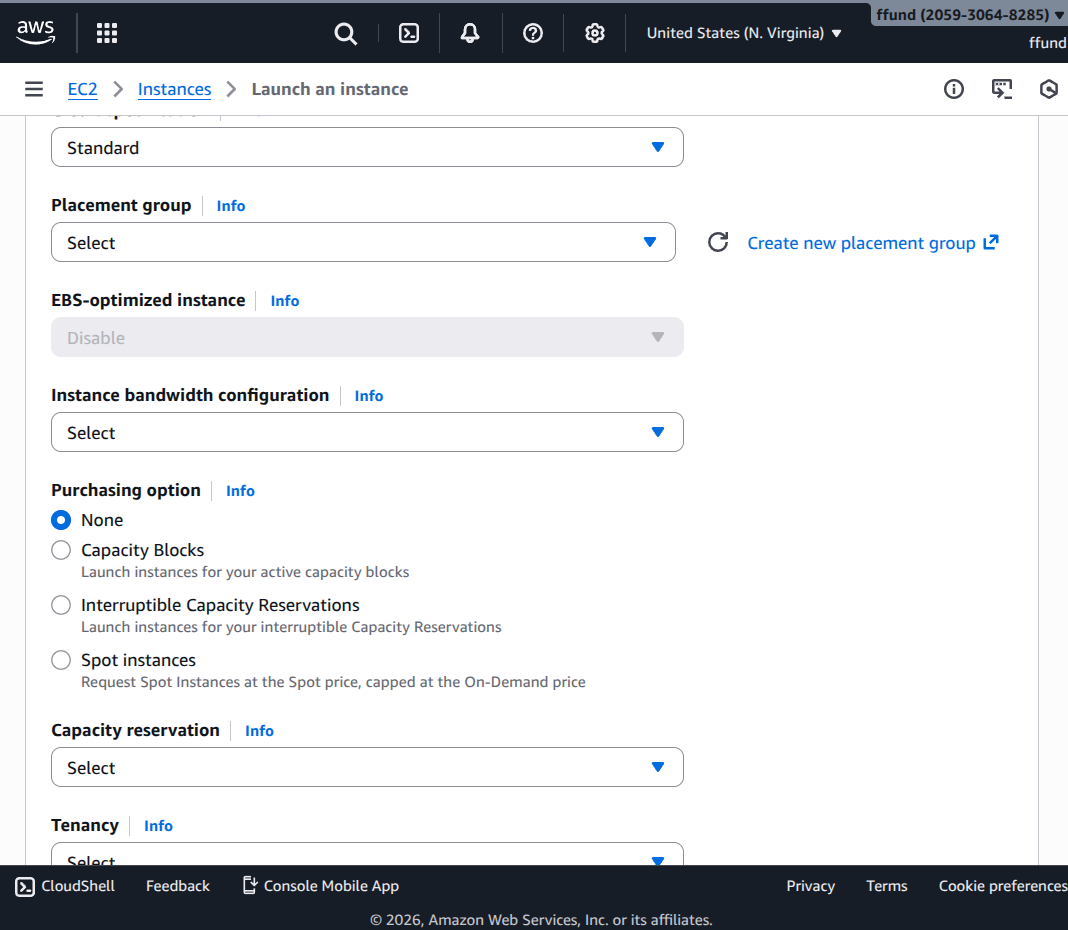Select Capacity Blocks purchasing option
This screenshot has width=1068, height=930.
click(x=61, y=550)
